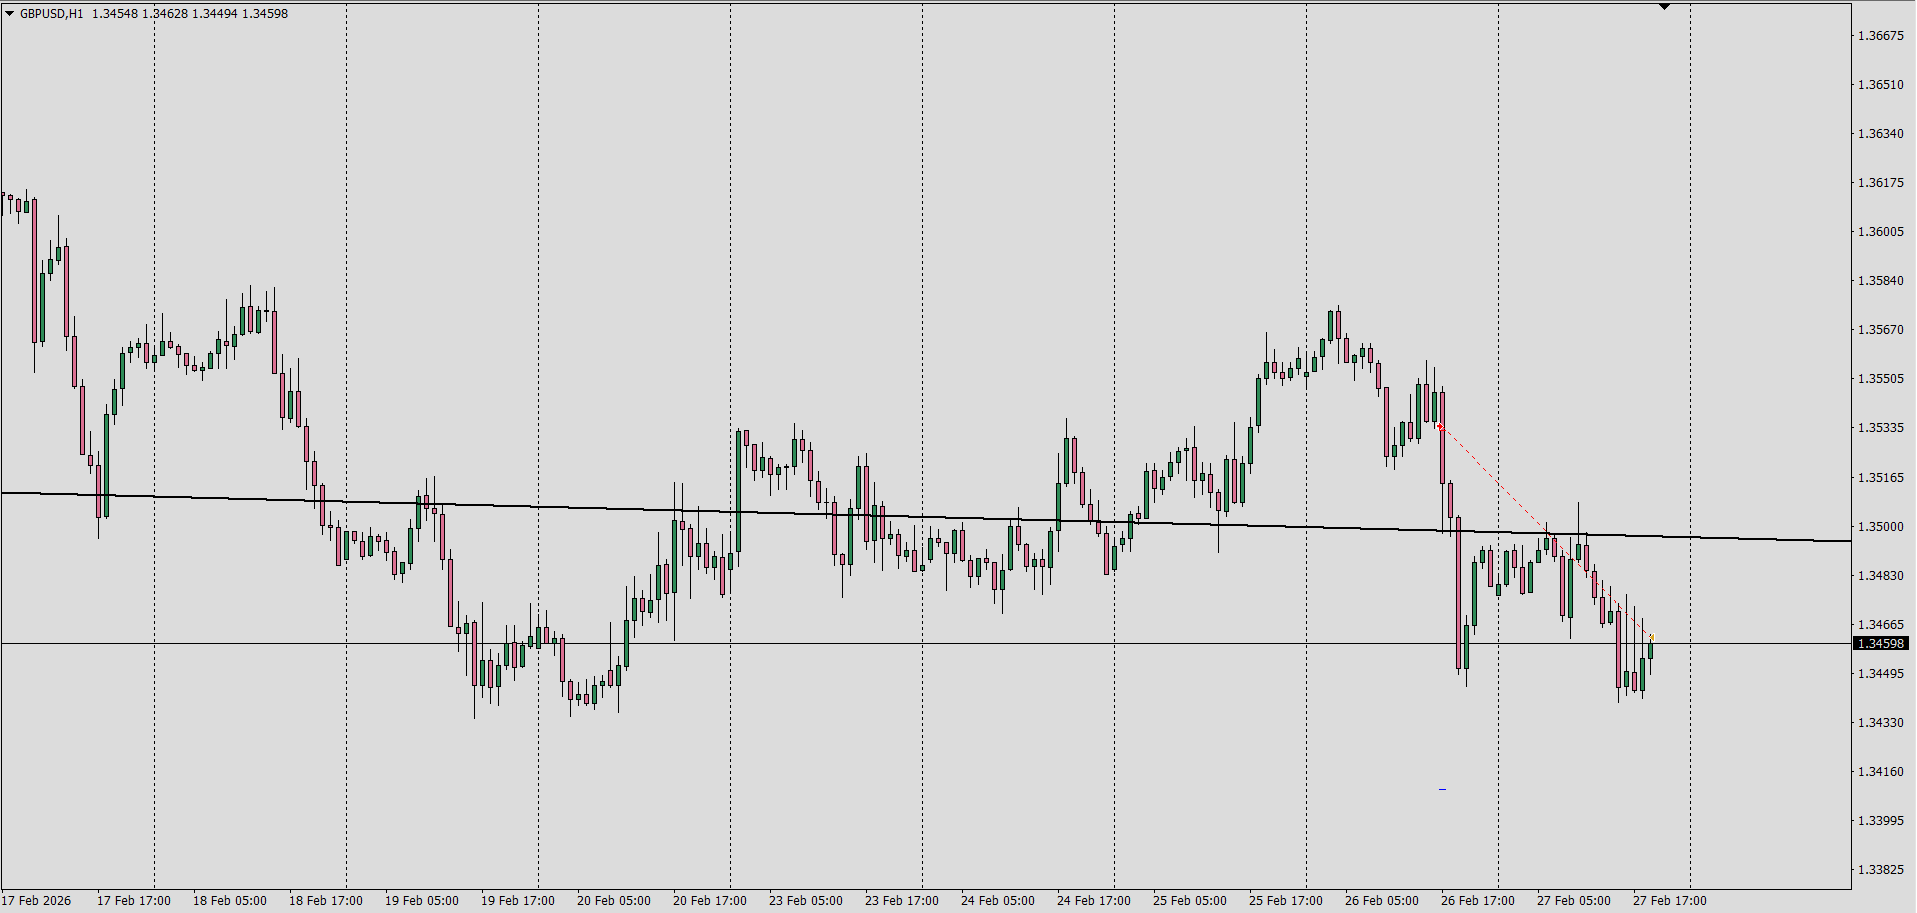
Task: Click the 1.35165 price scale label
Action: tap(1881, 478)
